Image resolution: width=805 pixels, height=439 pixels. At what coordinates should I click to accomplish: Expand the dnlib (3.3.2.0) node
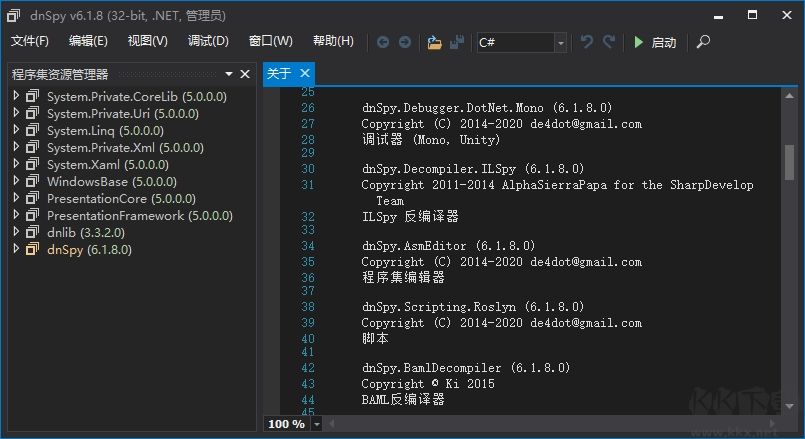(x=16, y=232)
